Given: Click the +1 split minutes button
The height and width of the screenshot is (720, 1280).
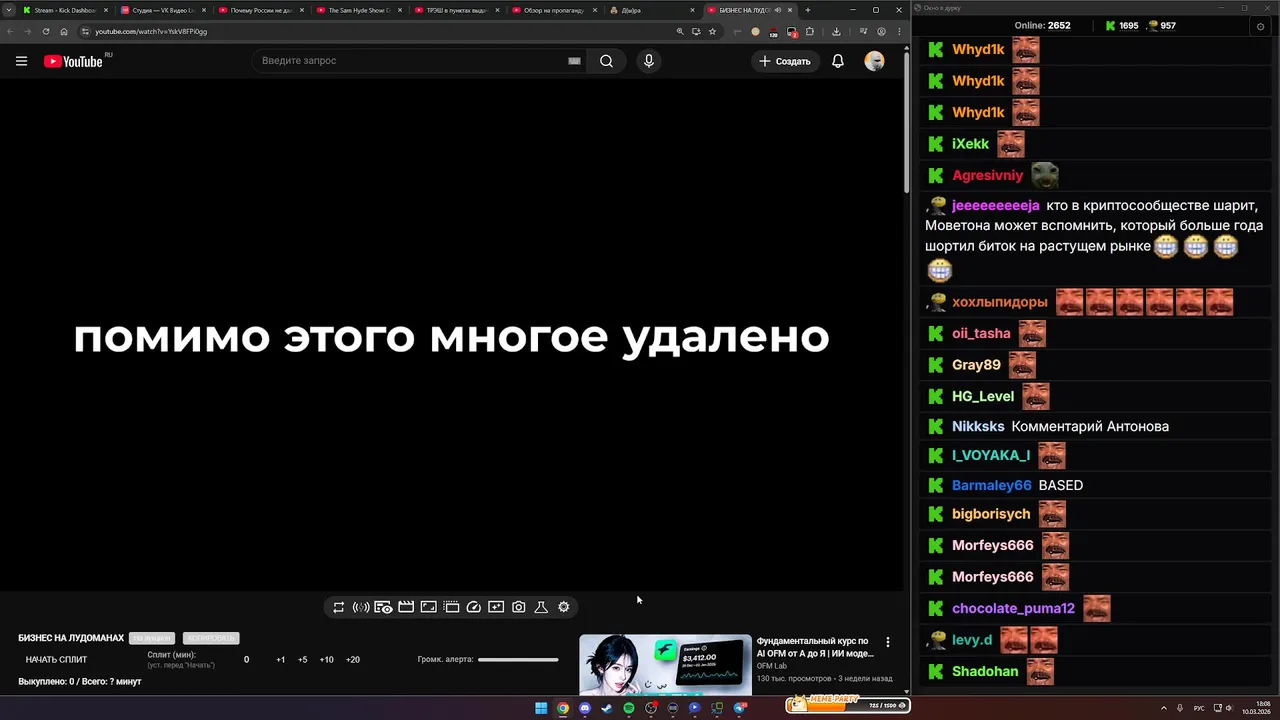Looking at the screenshot, I should [x=281, y=660].
